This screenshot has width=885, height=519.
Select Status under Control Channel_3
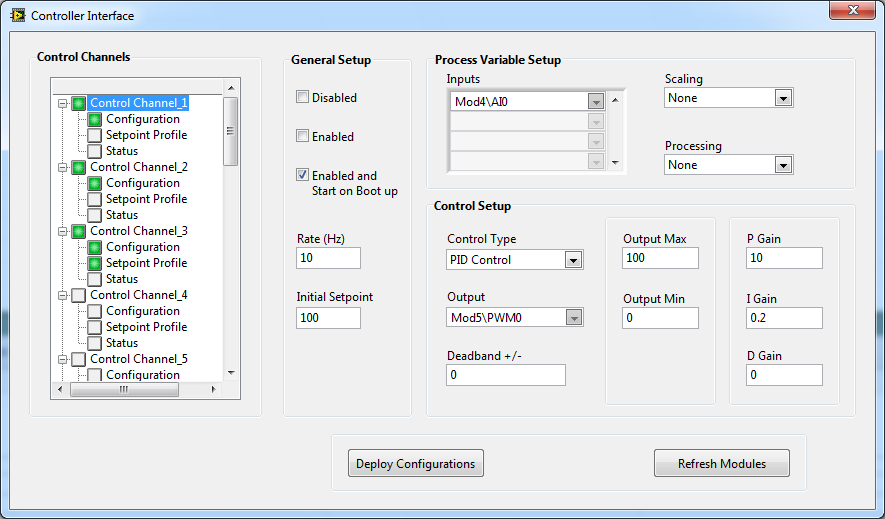122,279
